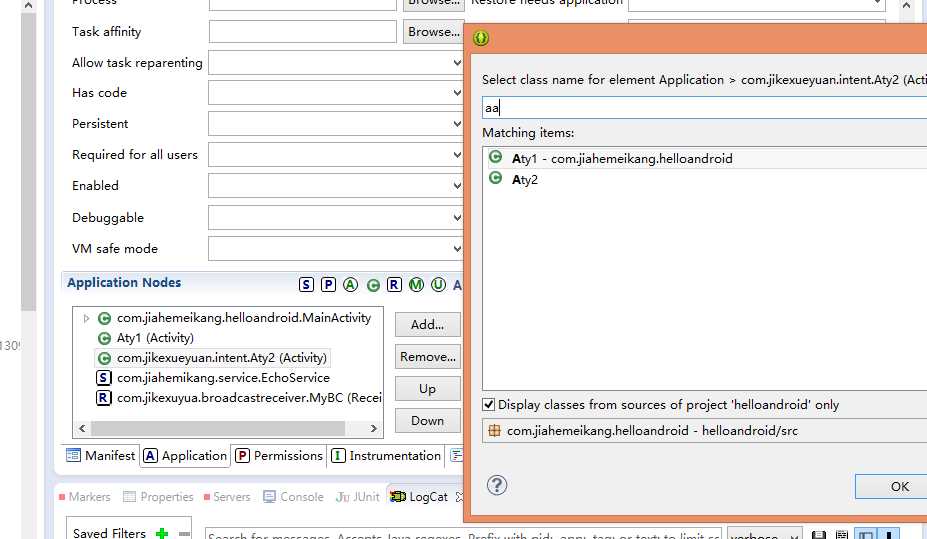The width and height of the screenshot is (927, 539).
Task: Toggle 'Display classes from sources of project' checkbox
Action: pyautogui.click(x=488, y=405)
